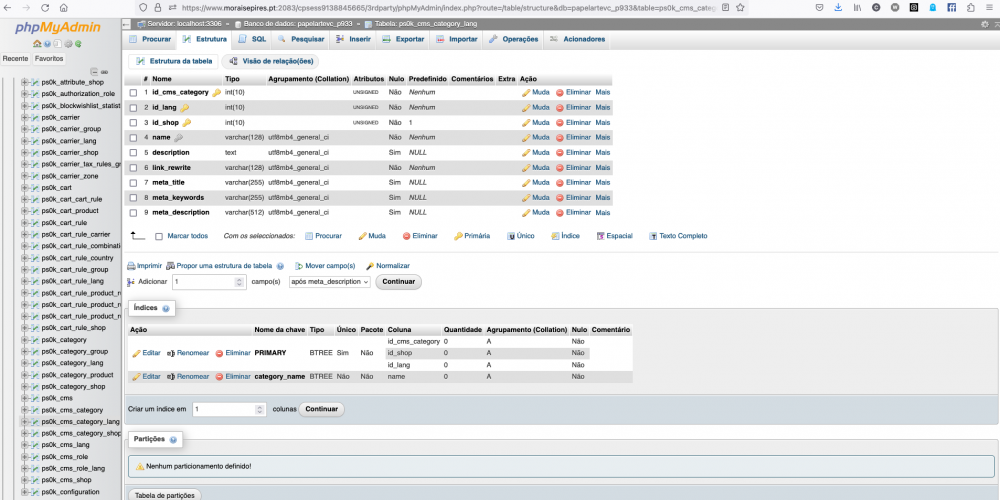Click the page settings gear at top right

click(x=985, y=24)
